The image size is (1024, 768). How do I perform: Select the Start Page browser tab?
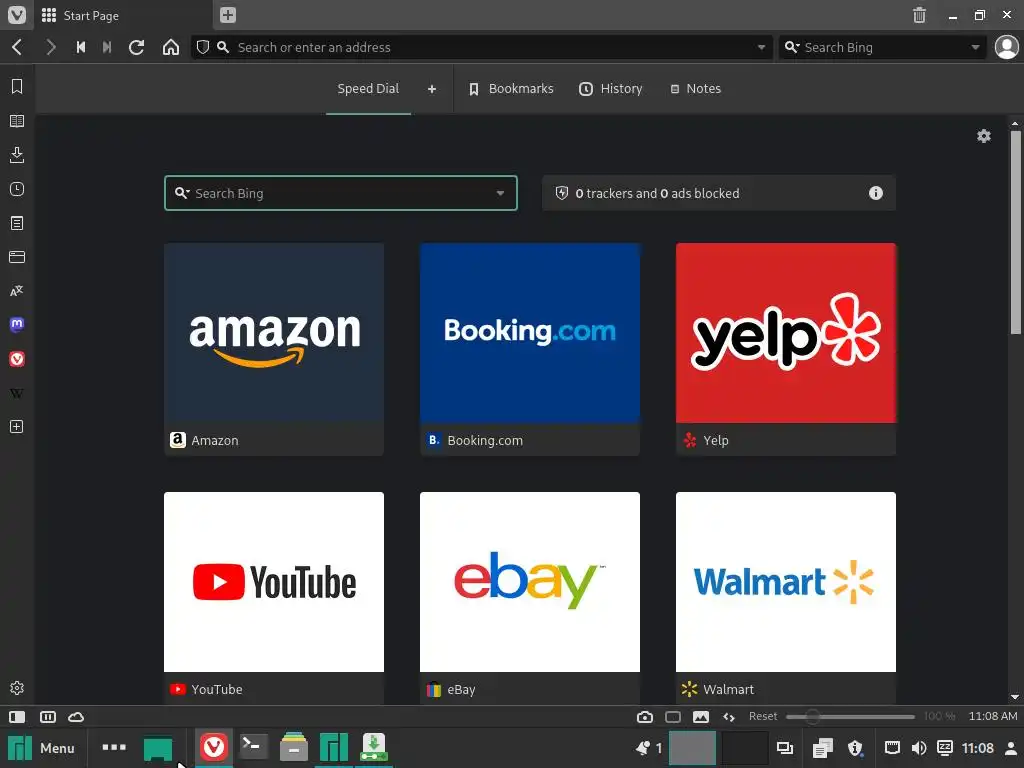point(121,15)
